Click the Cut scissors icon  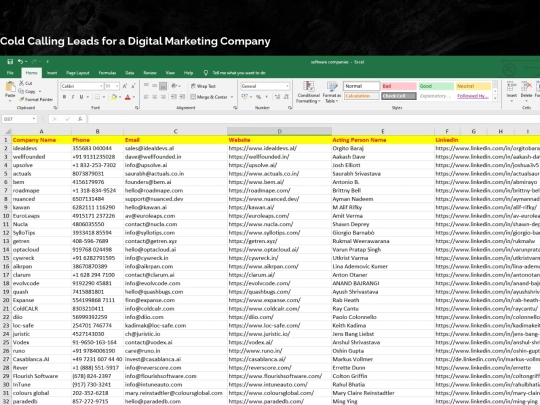(x=21, y=83)
